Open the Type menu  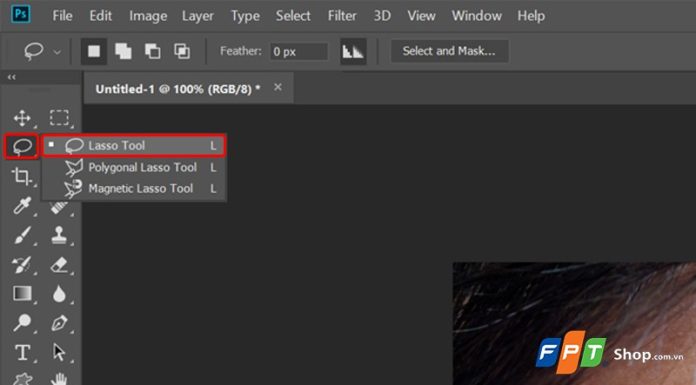(x=245, y=16)
